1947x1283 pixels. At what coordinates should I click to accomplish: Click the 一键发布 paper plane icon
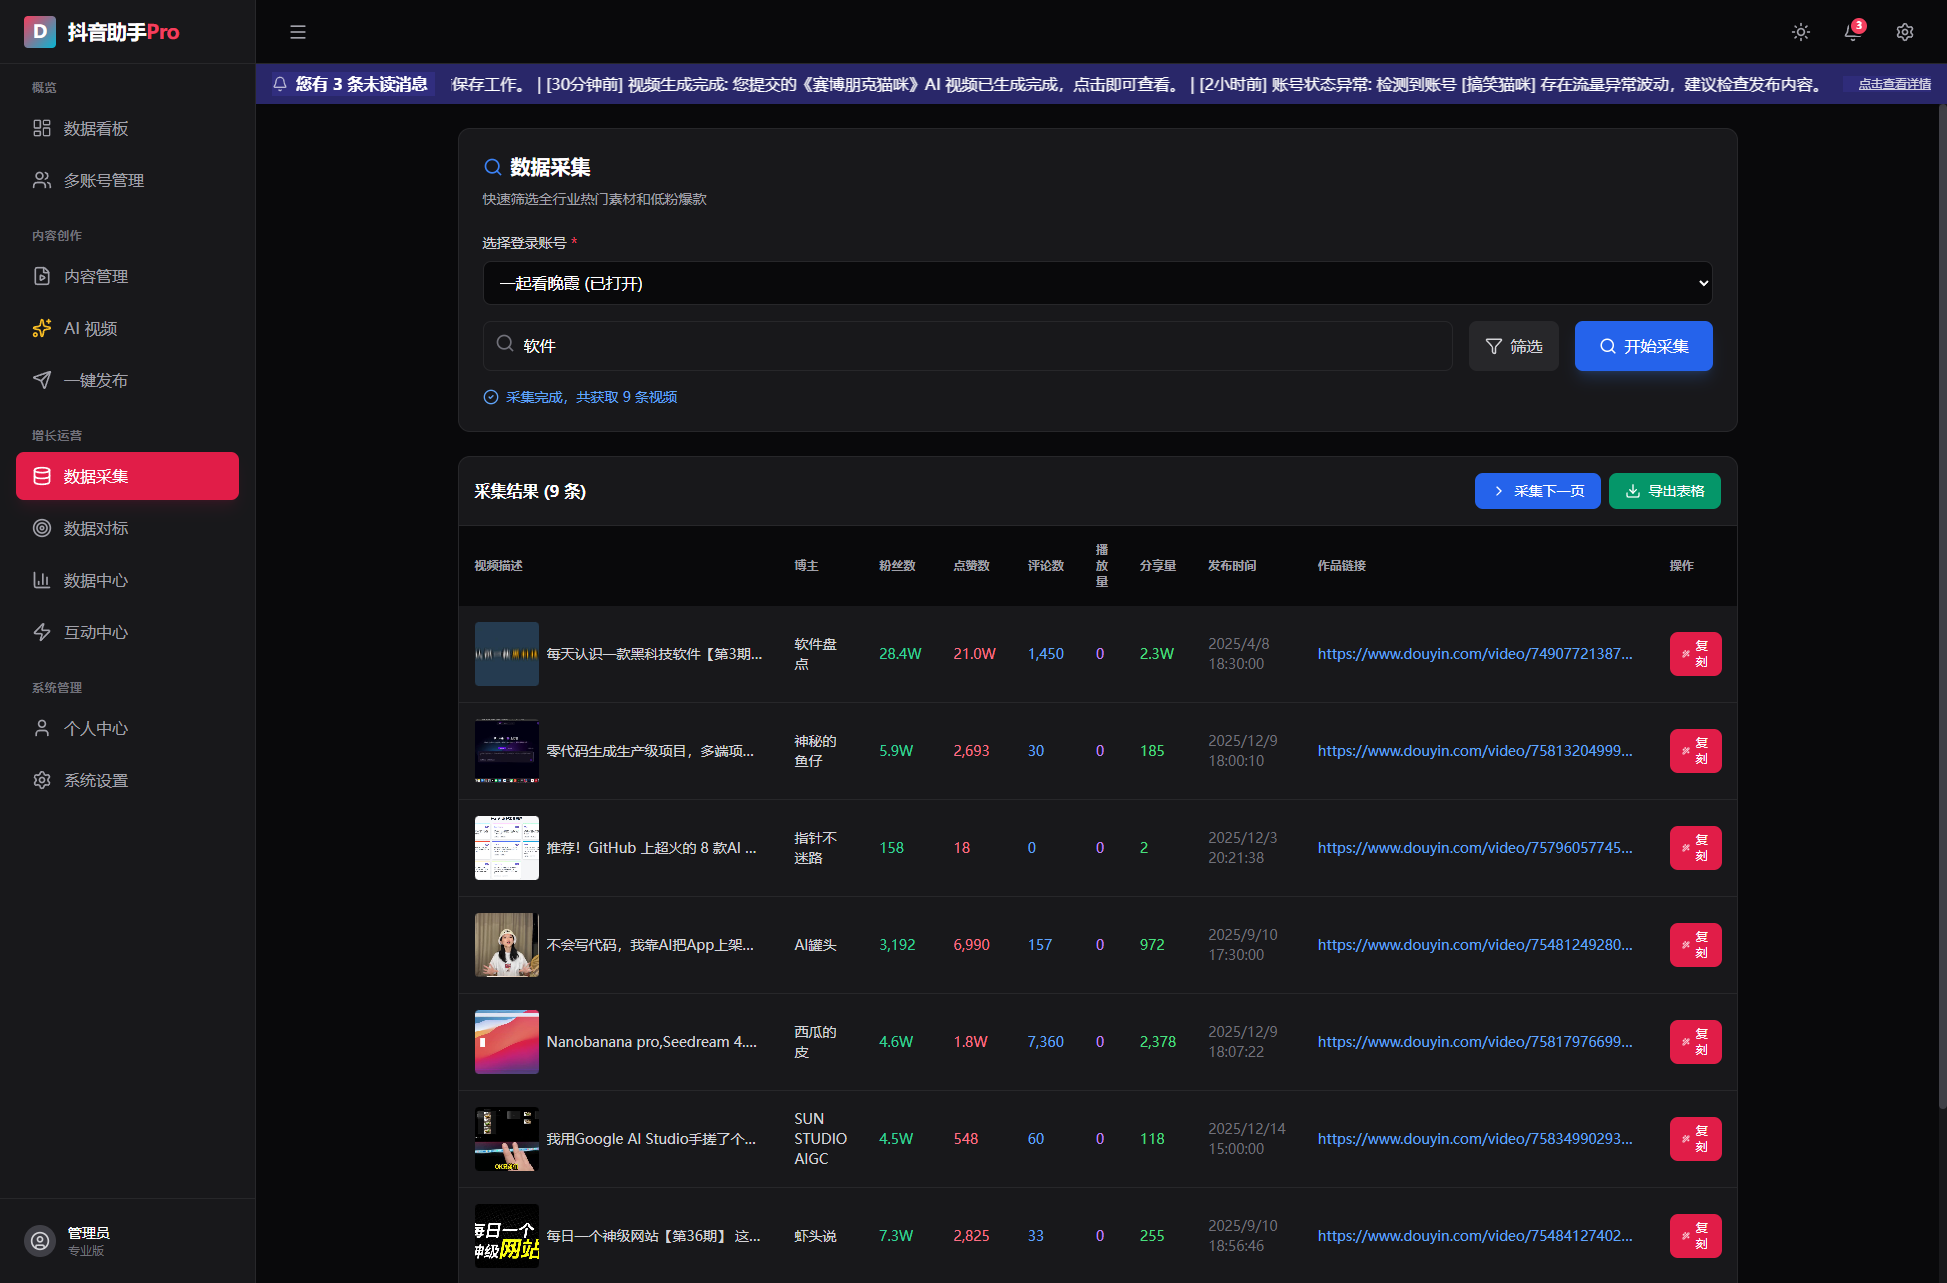[x=42, y=380]
